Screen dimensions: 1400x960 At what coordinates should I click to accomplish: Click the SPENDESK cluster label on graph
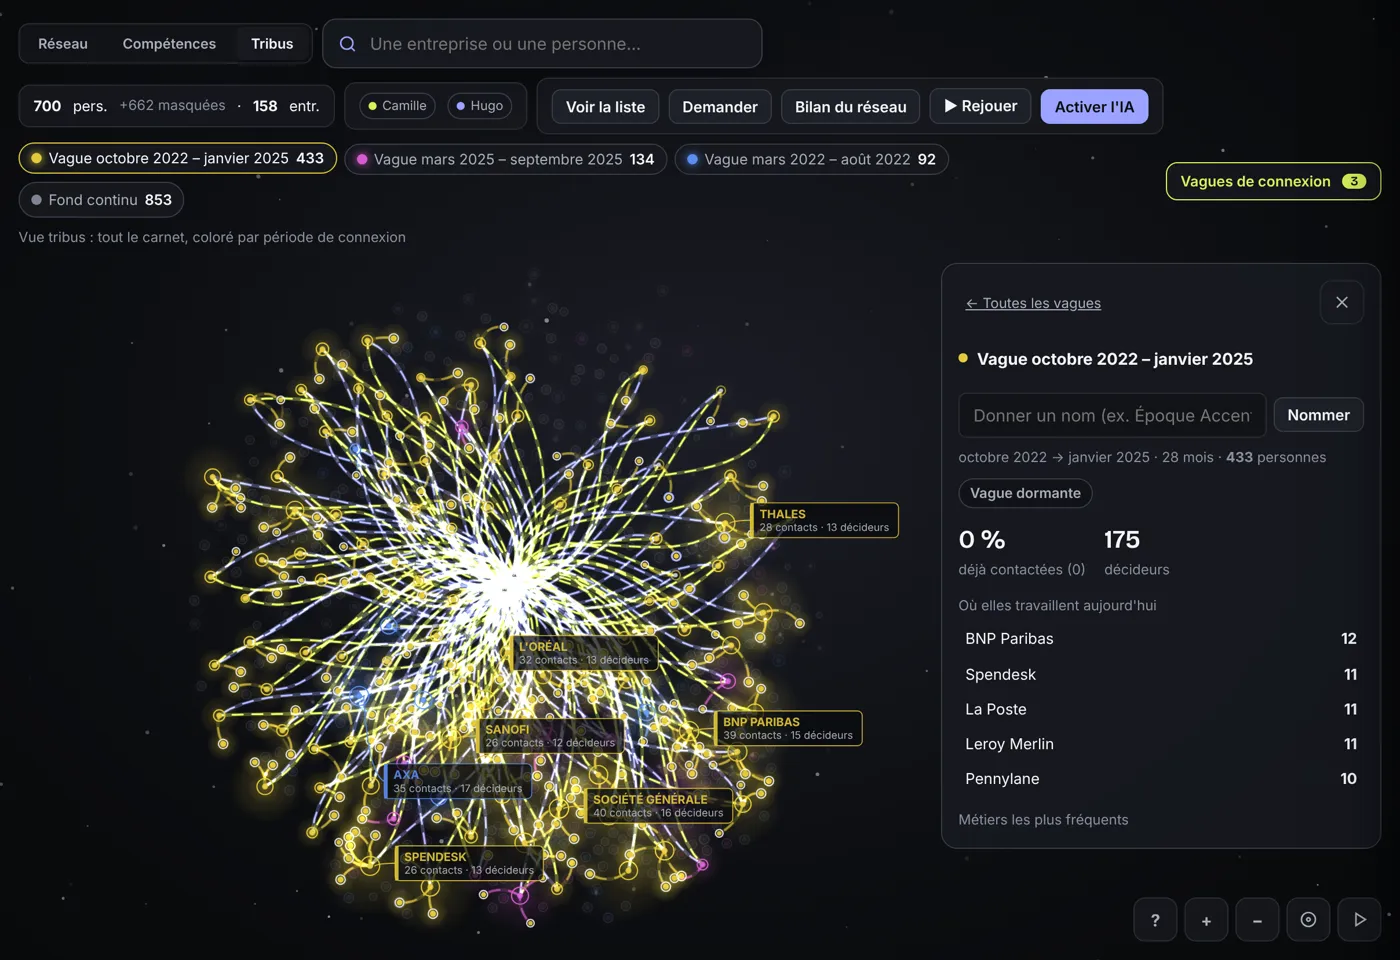point(470,863)
